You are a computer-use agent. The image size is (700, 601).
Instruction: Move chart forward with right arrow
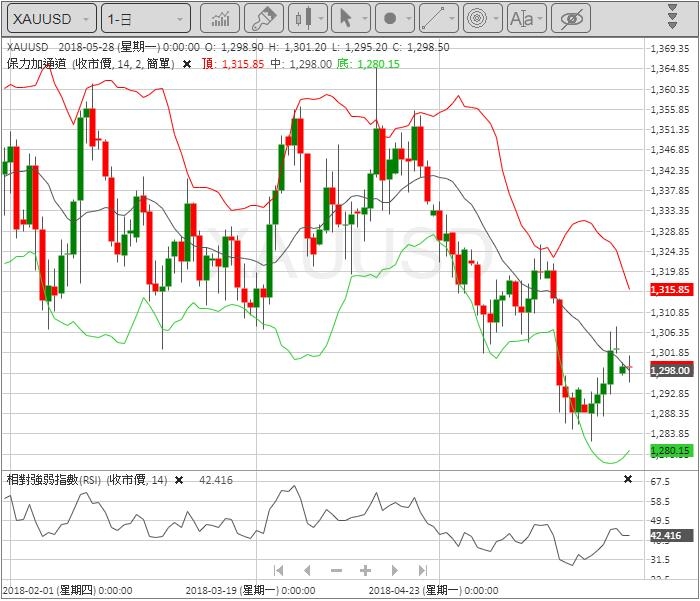(x=394, y=570)
